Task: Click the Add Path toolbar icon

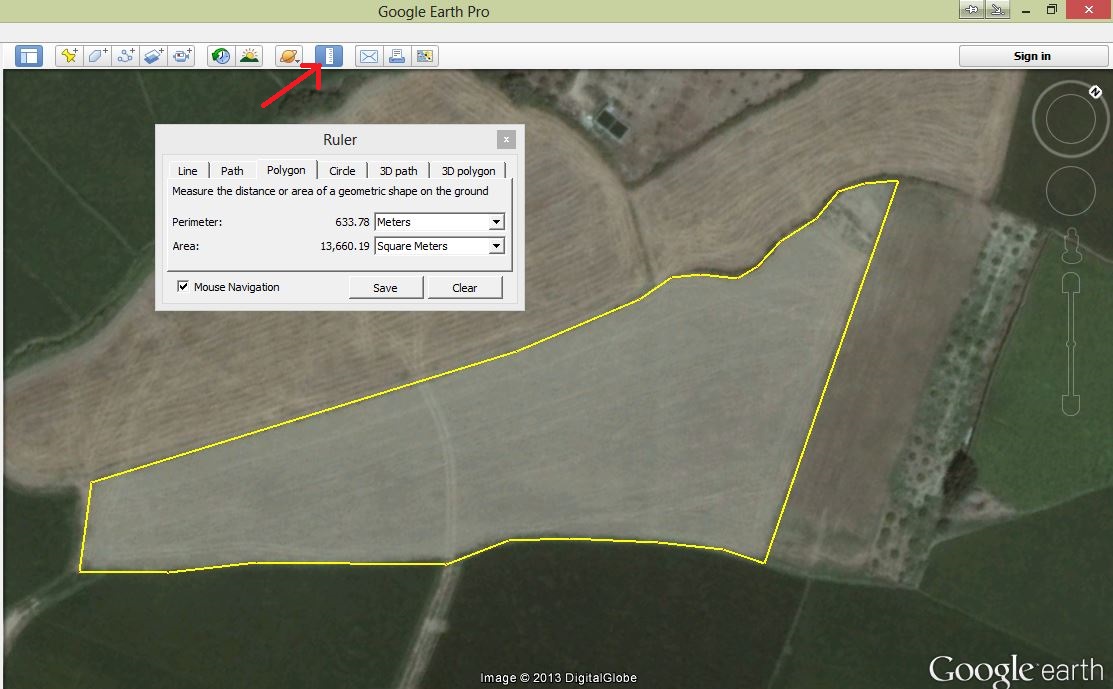Action: 125,56
